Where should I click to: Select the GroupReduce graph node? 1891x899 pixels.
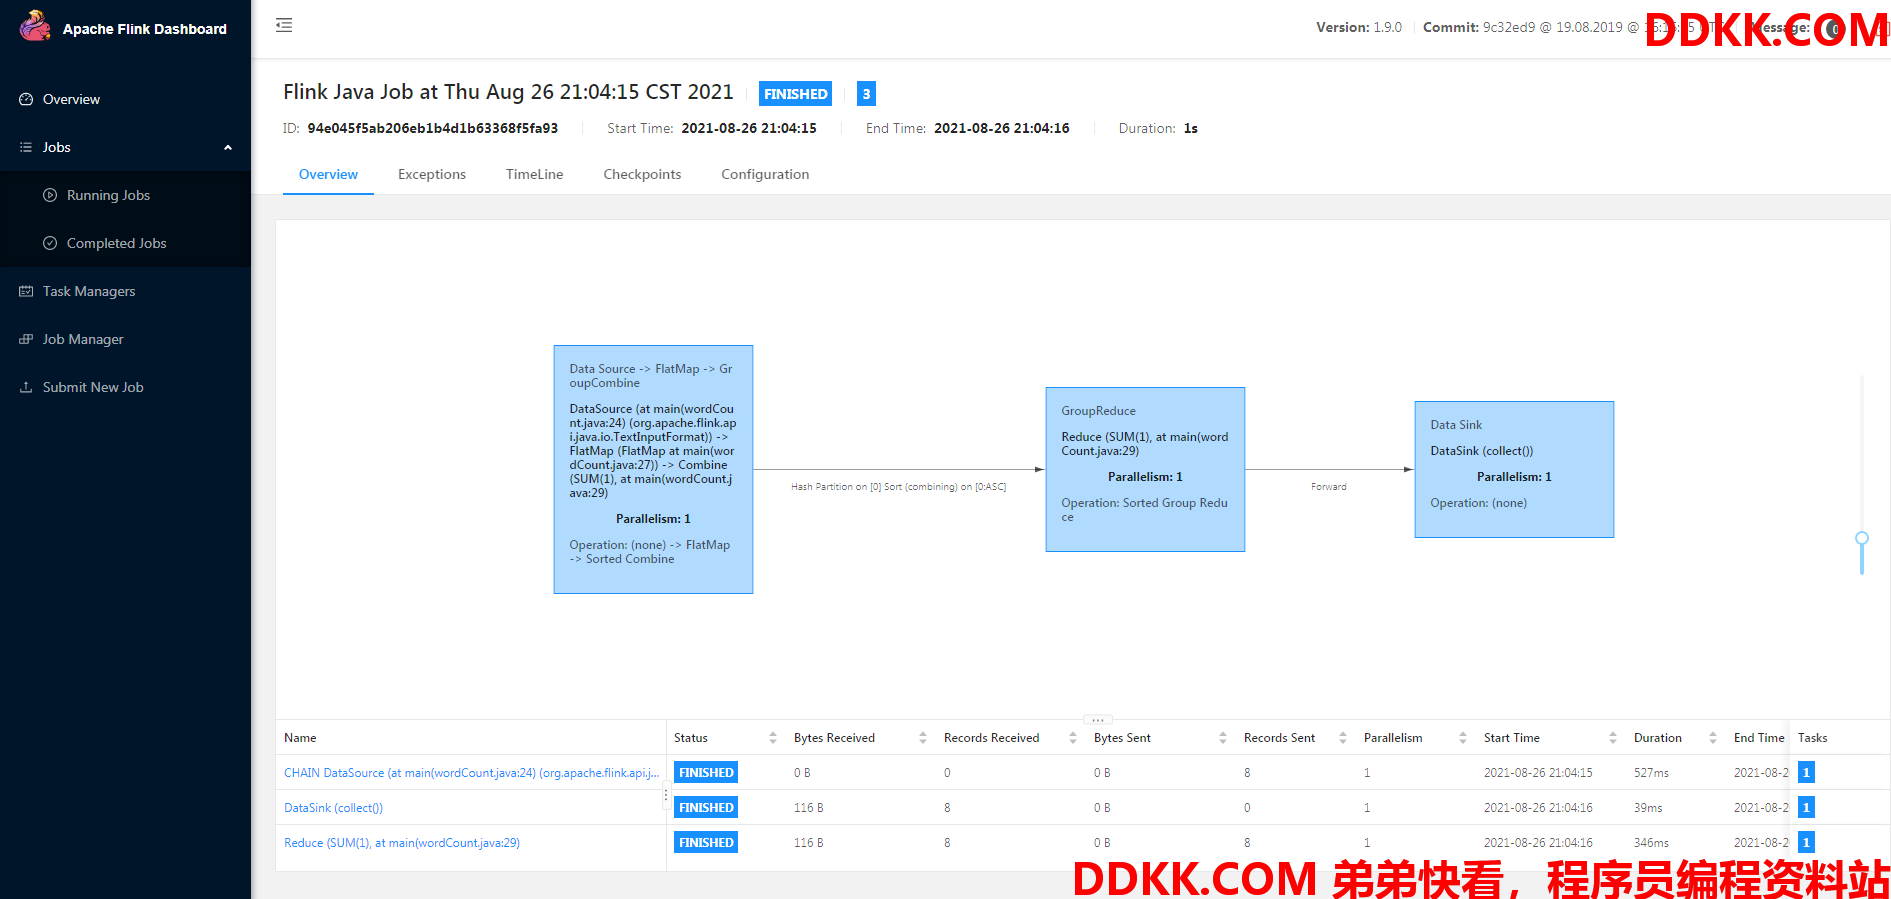click(x=1145, y=469)
